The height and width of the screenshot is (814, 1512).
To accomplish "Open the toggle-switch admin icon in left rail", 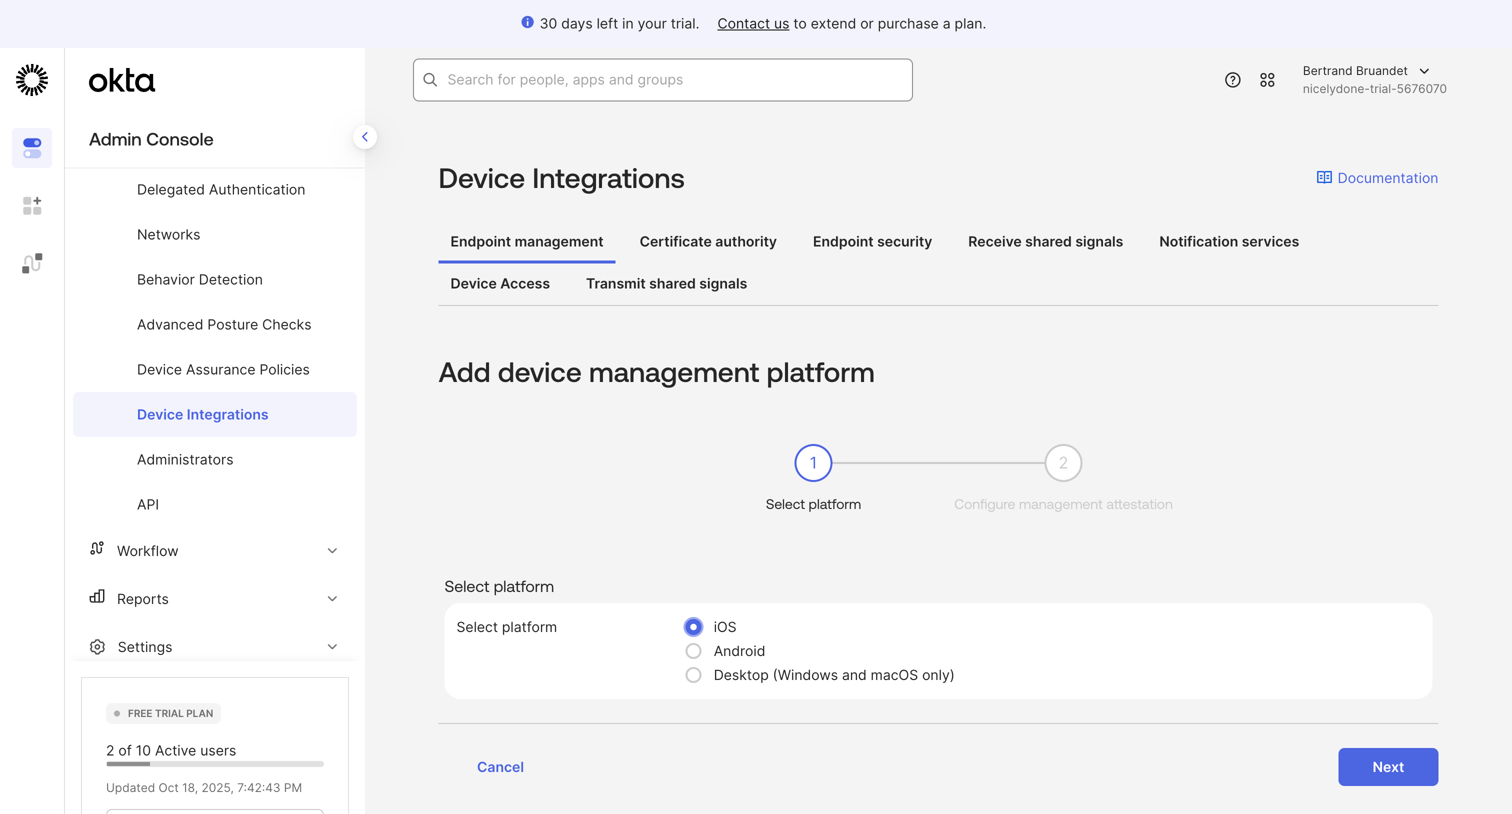I will (x=32, y=148).
